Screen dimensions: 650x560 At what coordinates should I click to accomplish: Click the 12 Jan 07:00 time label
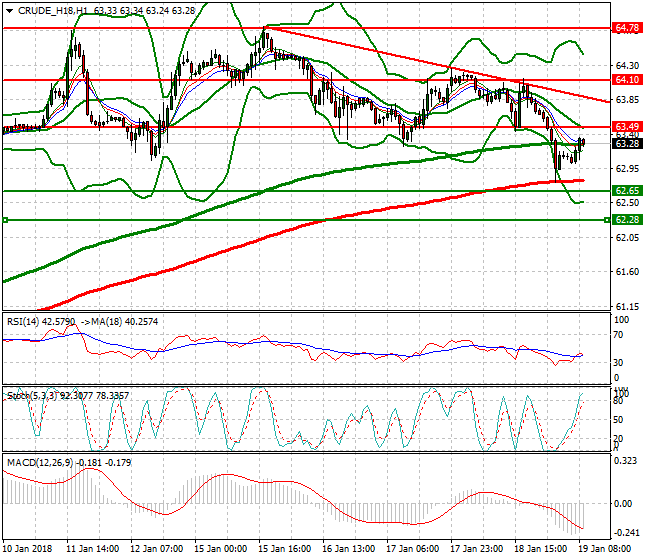click(x=157, y=549)
